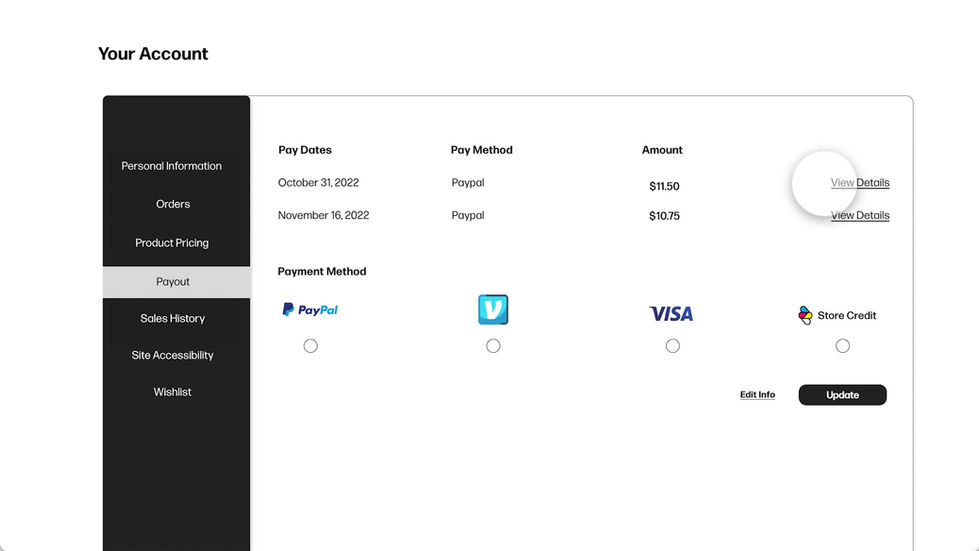
Task: Go to the Orders section
Action: point(173,204)
